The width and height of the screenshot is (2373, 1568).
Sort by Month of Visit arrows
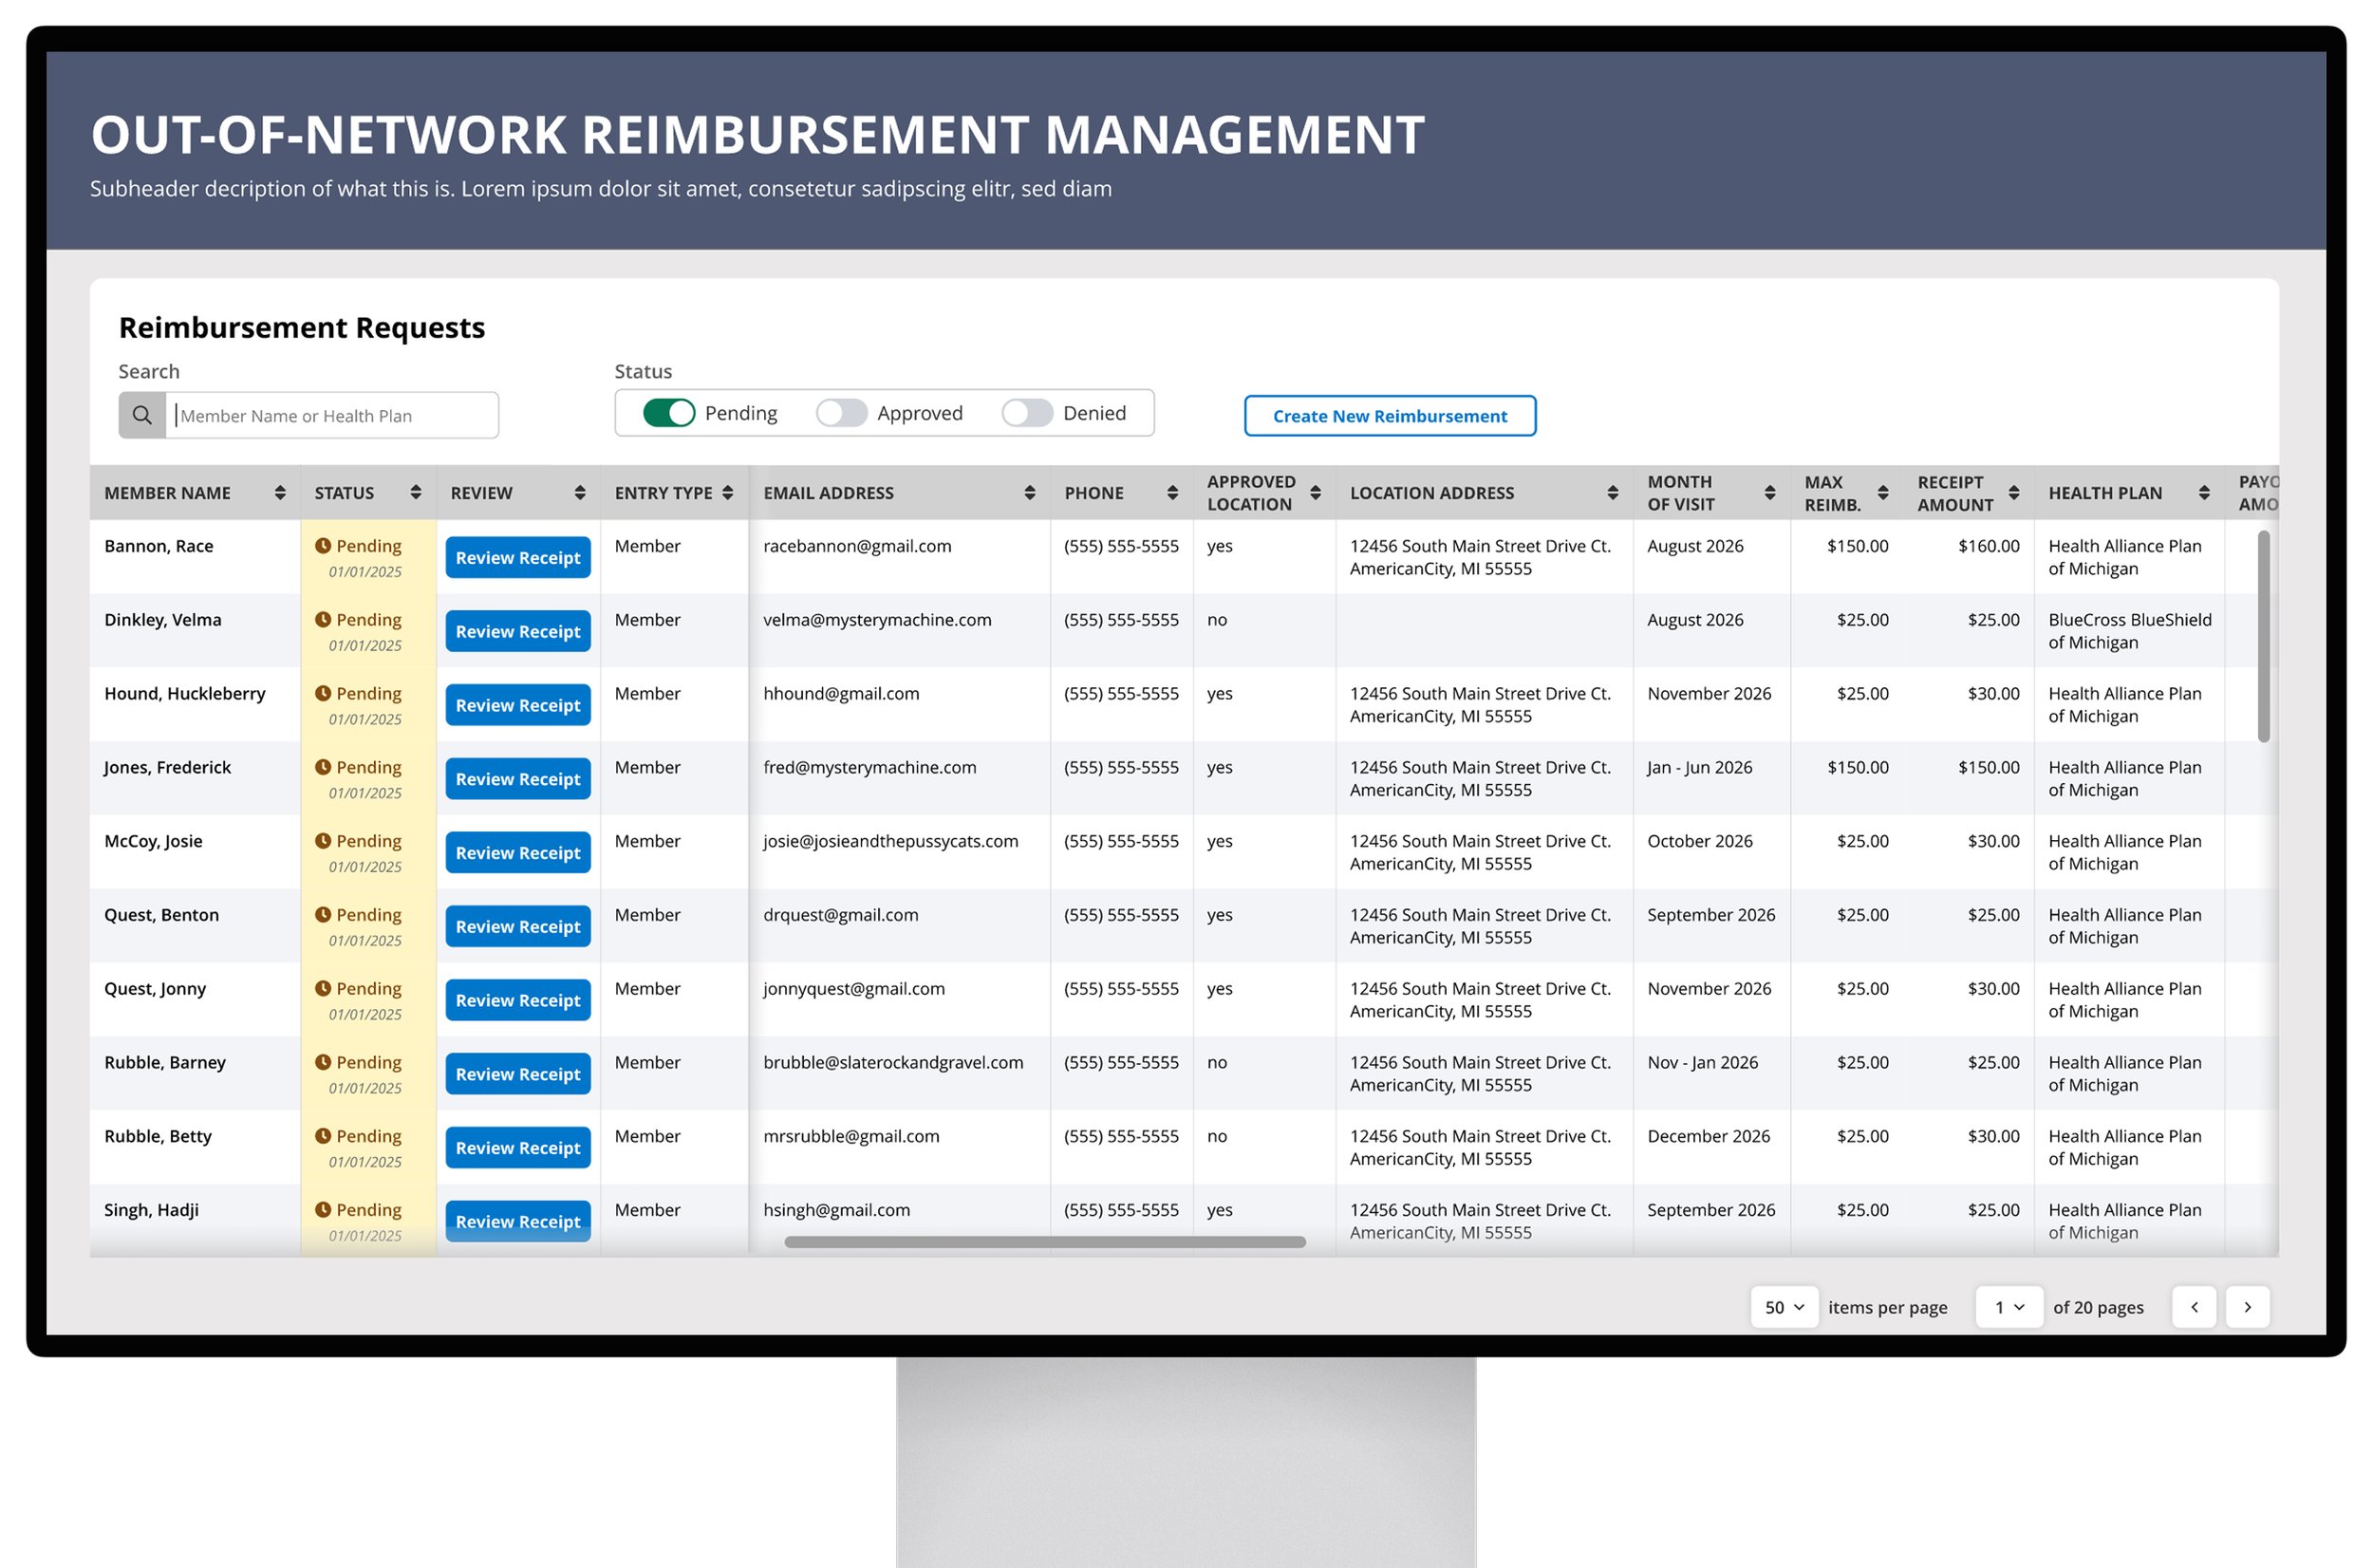(1770, 493)
